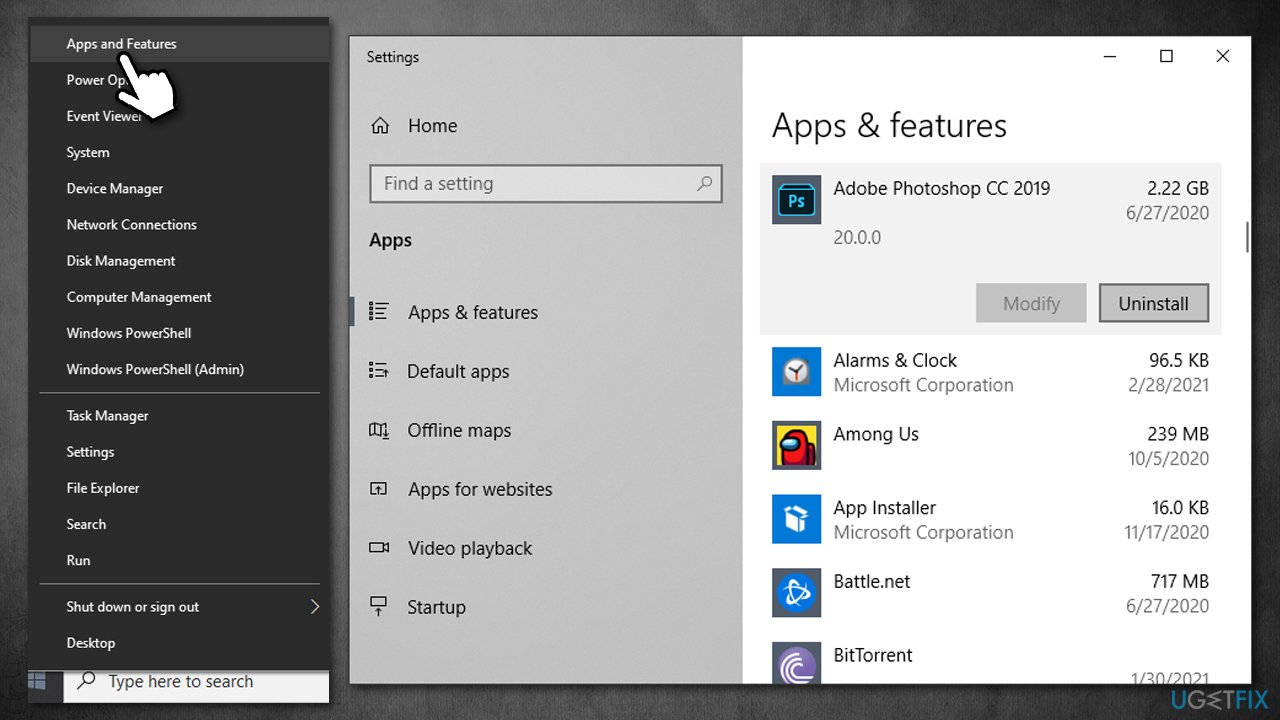The image size is (1280, 720).
Task: Click the Apps & features page heading
Action: click(889, 126)
